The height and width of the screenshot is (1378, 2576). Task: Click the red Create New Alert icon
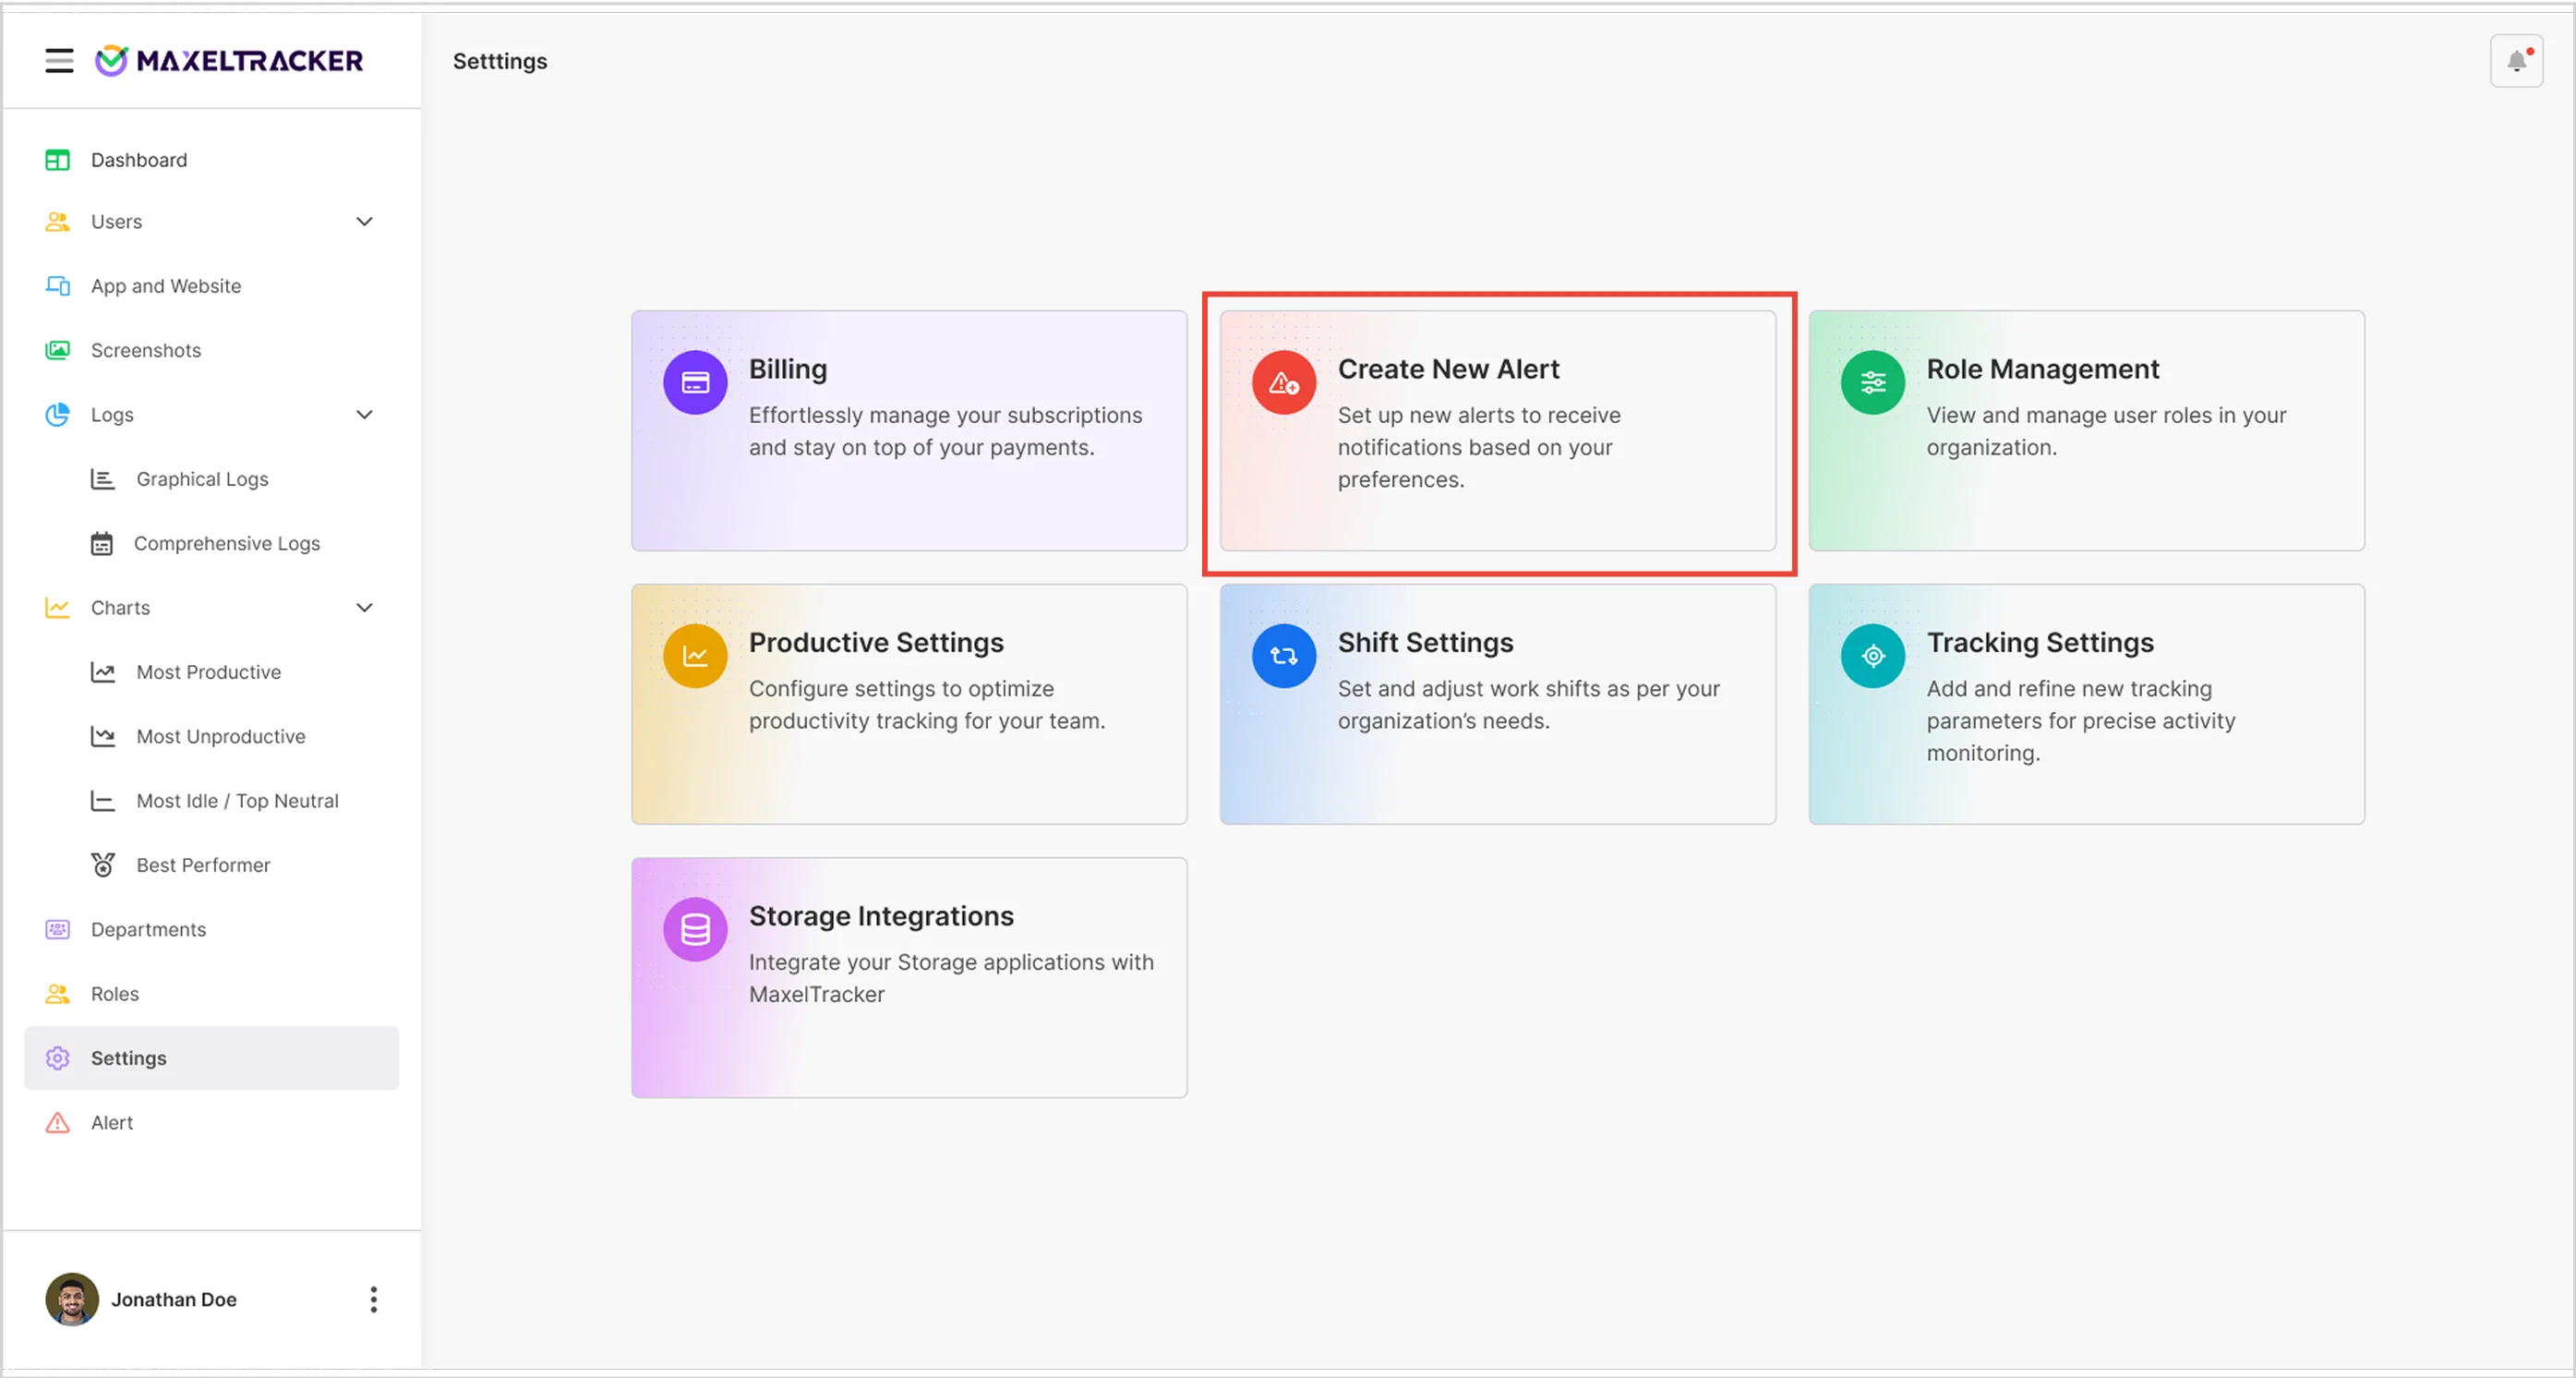(1284, 382)
